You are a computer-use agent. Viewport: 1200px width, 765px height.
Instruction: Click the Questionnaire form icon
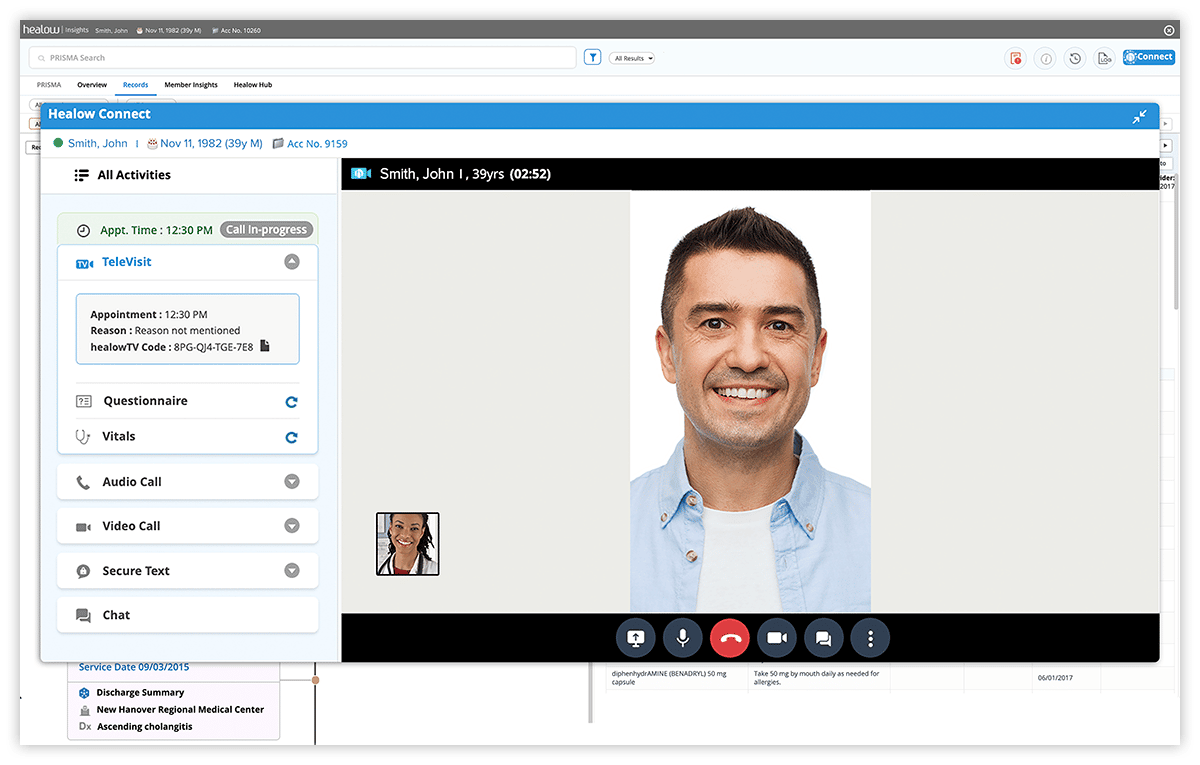coord(83,401)
